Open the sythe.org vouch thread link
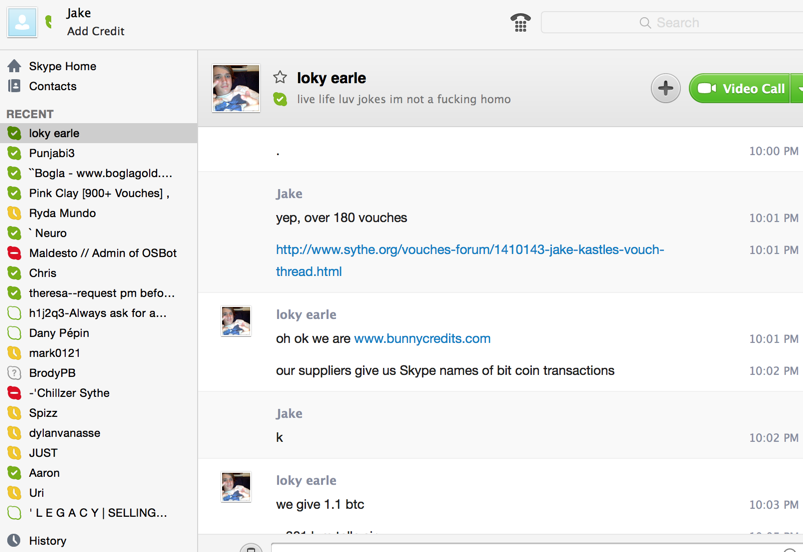This screenshot has width=803, height=552. point(470,260)
